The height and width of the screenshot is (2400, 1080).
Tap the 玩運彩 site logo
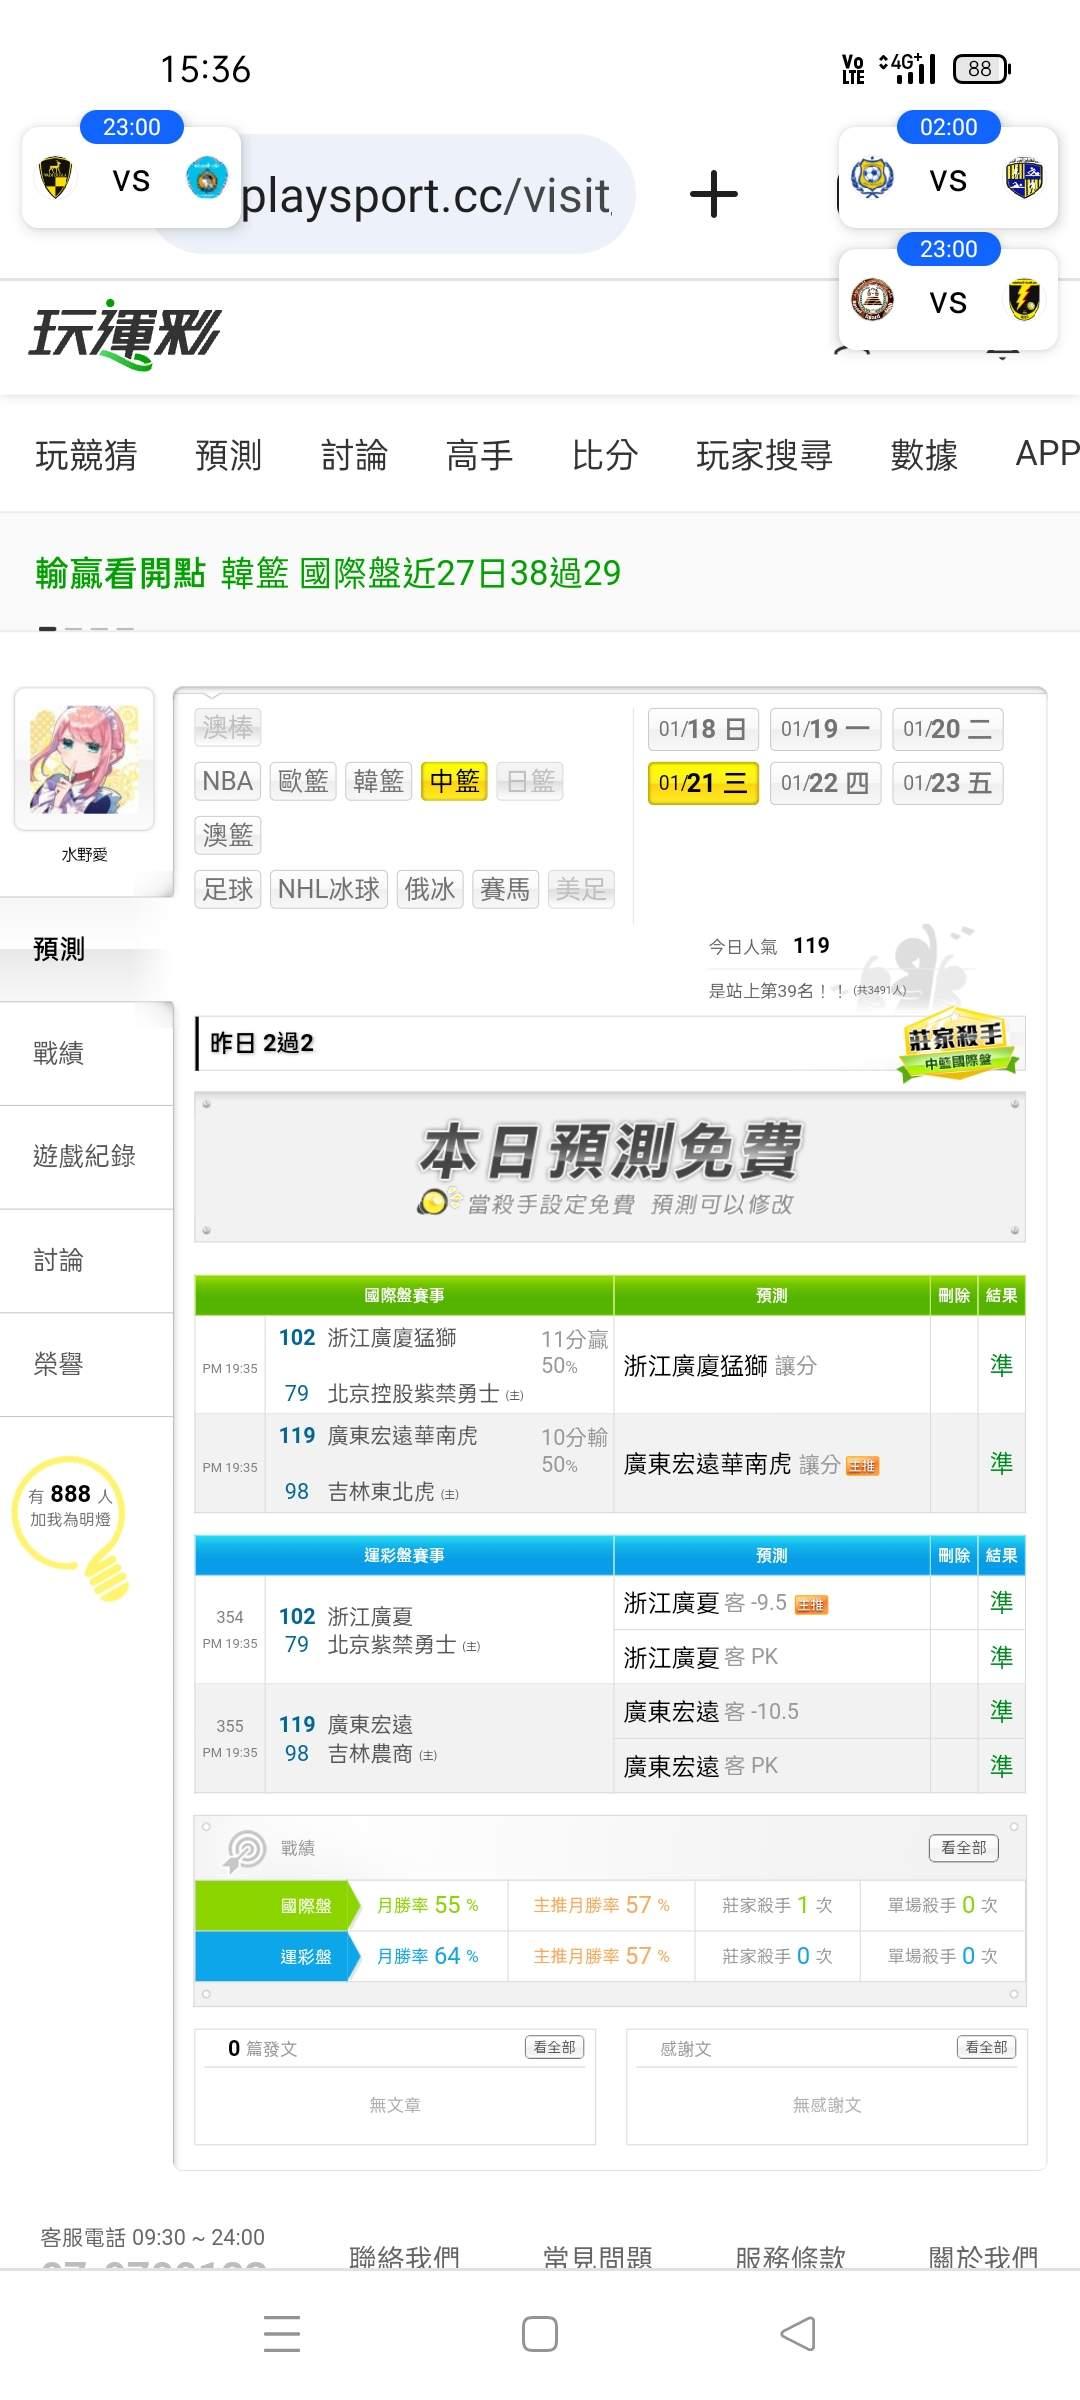pyautogui.click(x=124, y=334)
